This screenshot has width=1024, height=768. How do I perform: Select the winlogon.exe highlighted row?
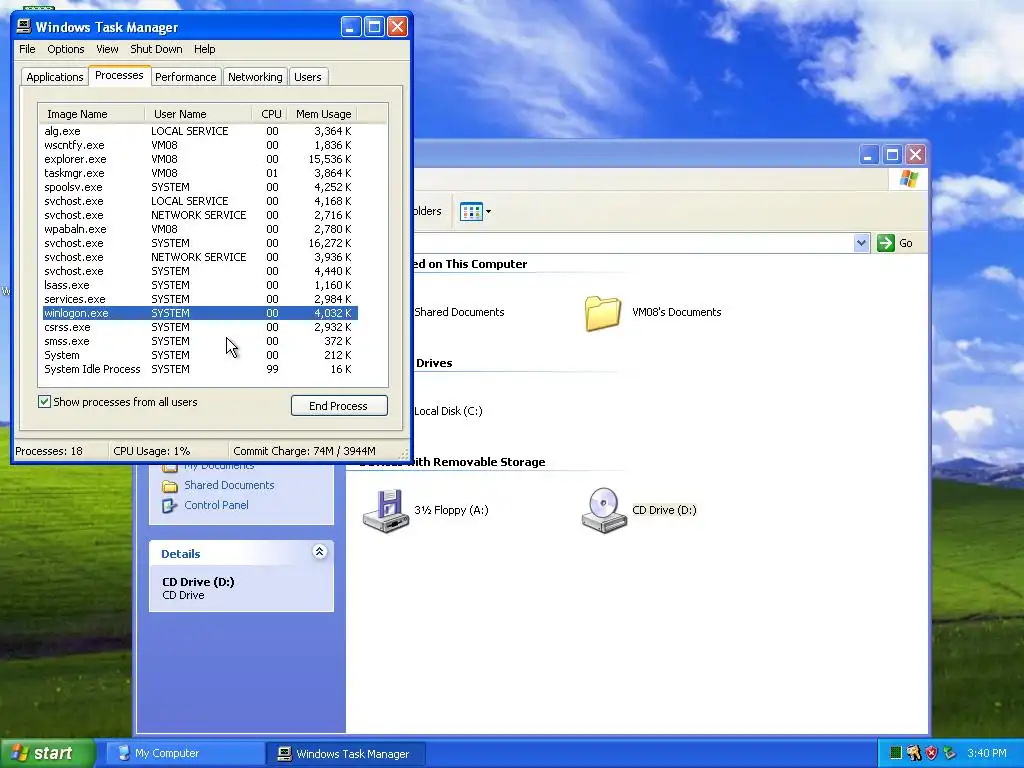(200, 313)
